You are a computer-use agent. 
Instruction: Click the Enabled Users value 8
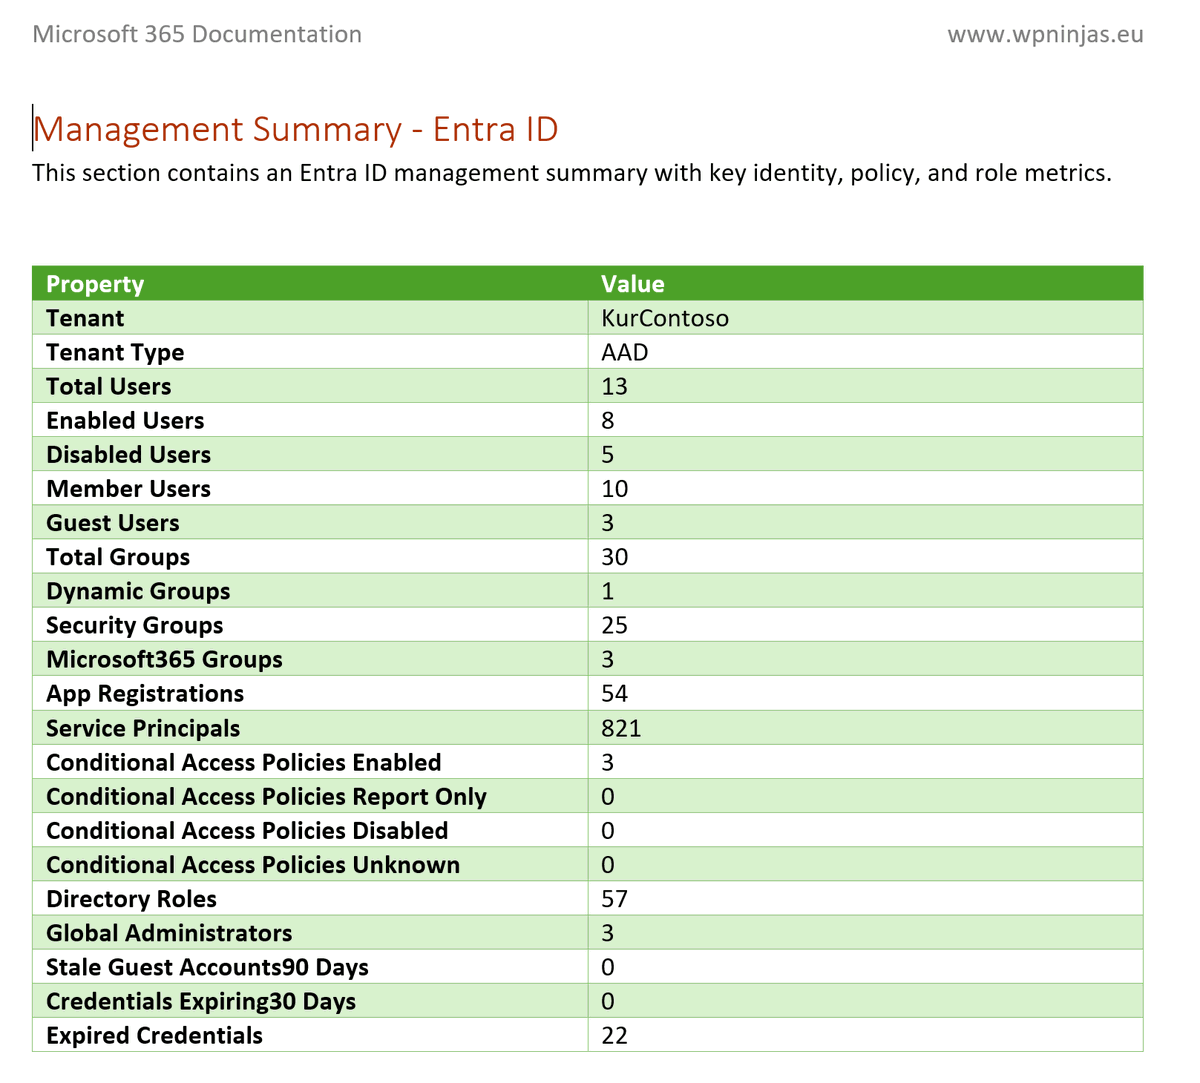[x=608, y=420]
